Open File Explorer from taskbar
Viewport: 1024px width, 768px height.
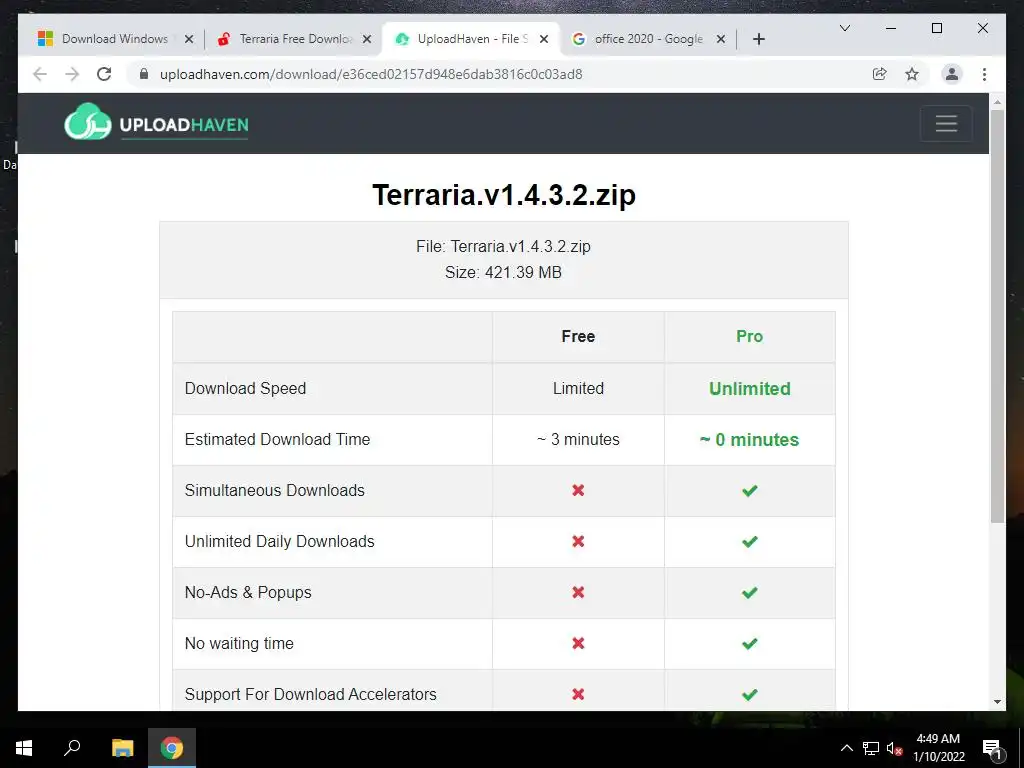122,748
